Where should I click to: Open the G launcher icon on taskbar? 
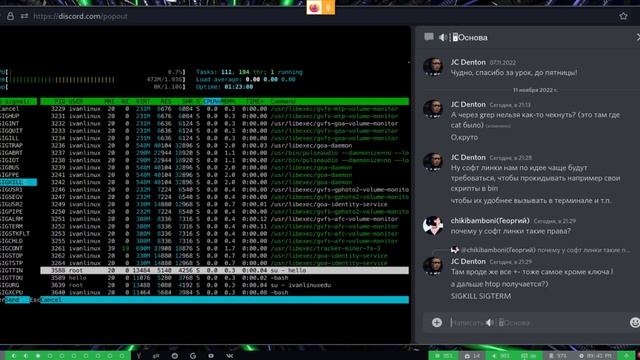coord(193,356)
